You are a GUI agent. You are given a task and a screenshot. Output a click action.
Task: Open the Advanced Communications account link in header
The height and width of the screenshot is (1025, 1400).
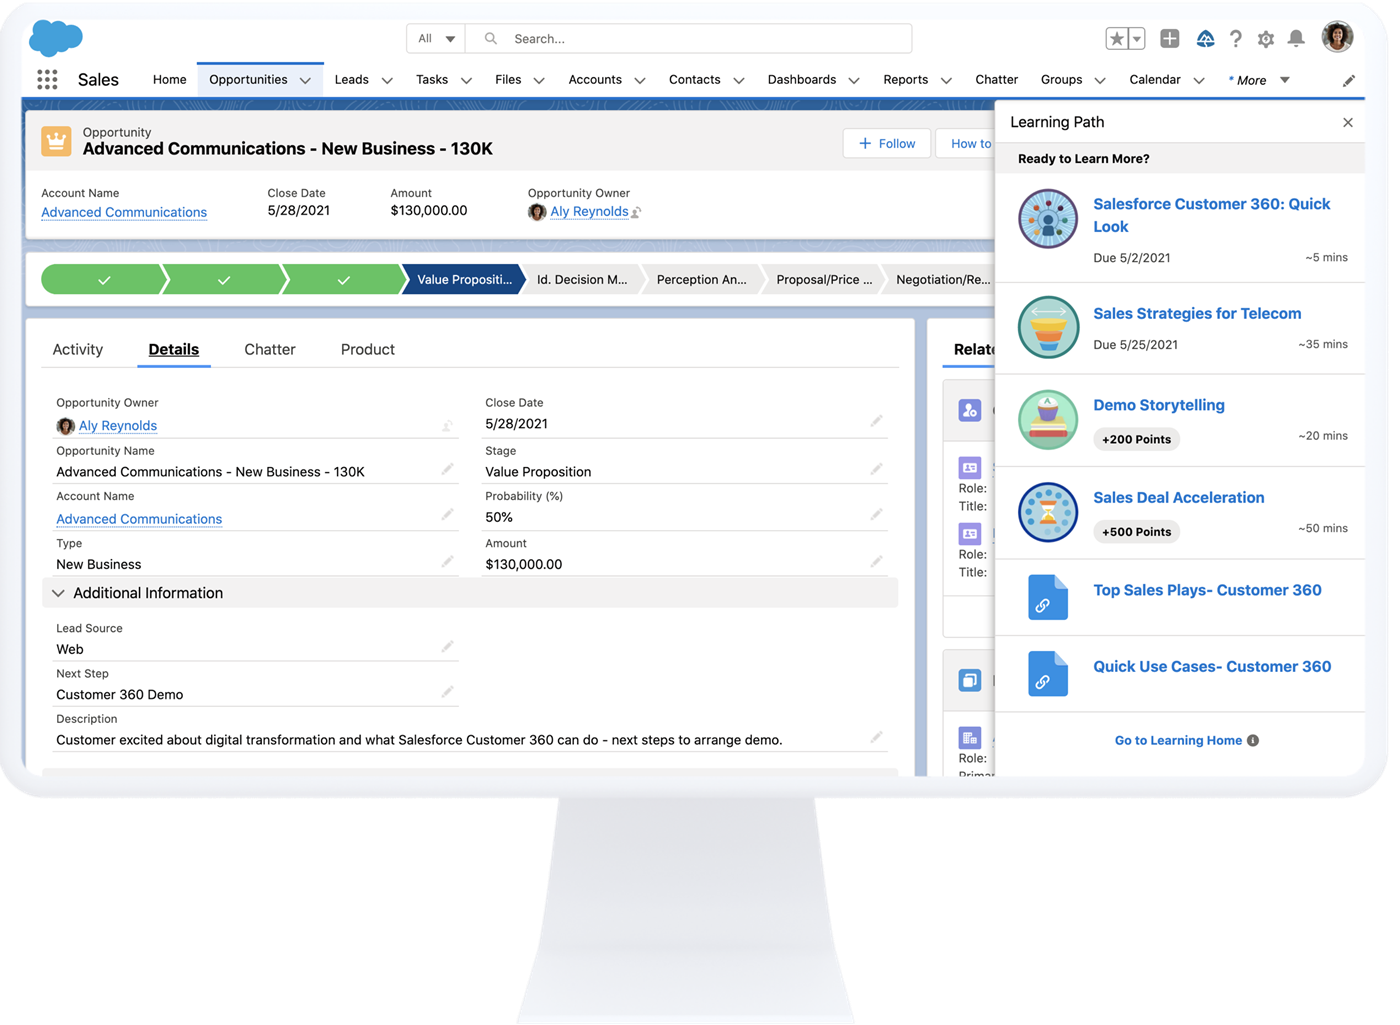(124, 212)
